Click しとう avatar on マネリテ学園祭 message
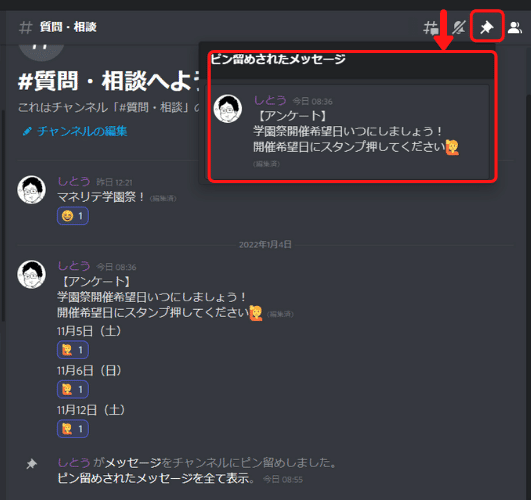 click(31, 190)
